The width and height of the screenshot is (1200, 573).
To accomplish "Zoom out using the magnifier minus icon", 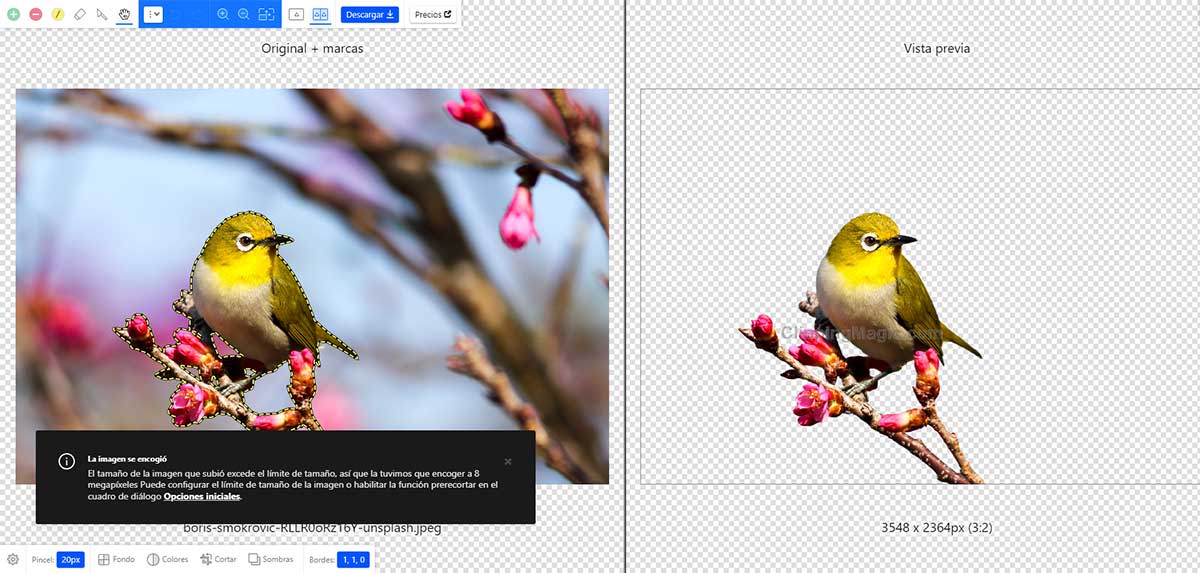I will point(243,15).
